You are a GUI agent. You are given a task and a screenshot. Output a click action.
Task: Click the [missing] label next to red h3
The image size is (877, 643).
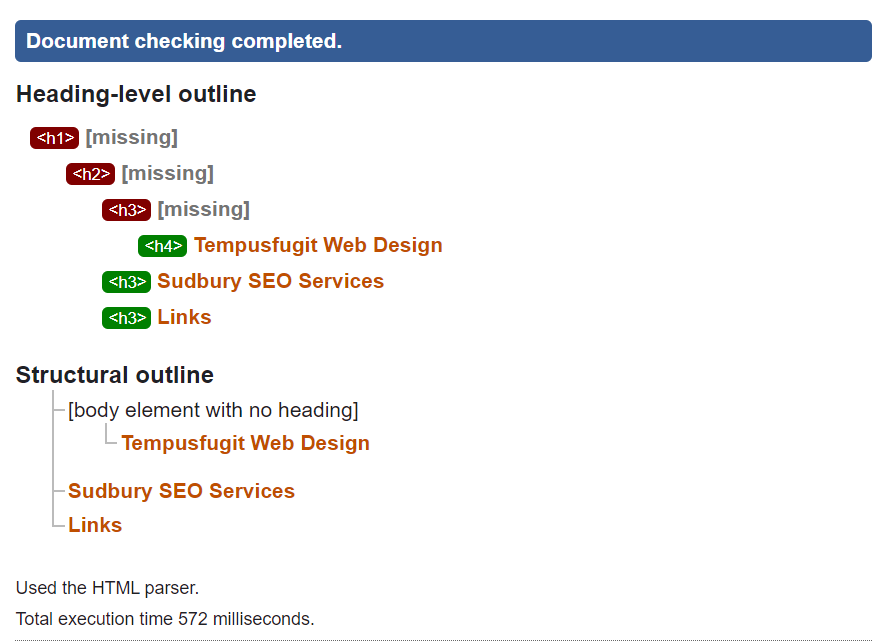(204, 210)
